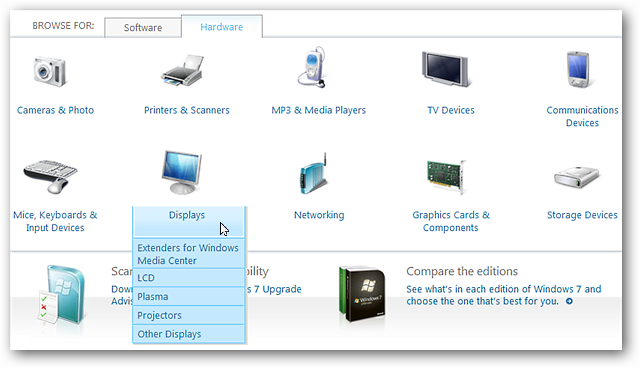Click the Communications Devices phone icon
Screen dimensions: 640x368
pyautogui.click(x=578, y=69)
